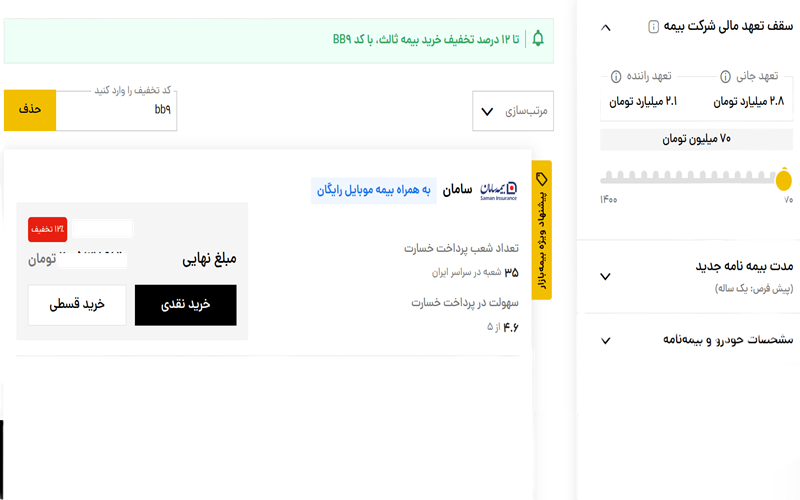The image size is (800, 500).
Task: Click the bell notification icon in green banner
Action: point(538,39)
